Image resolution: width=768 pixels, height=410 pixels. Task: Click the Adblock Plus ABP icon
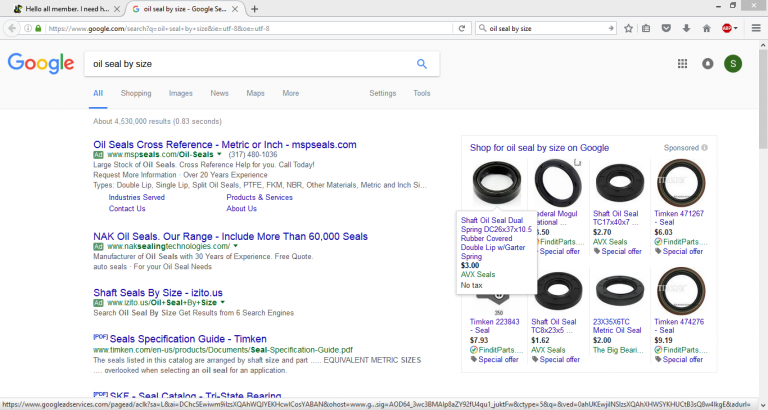point(726,28)
